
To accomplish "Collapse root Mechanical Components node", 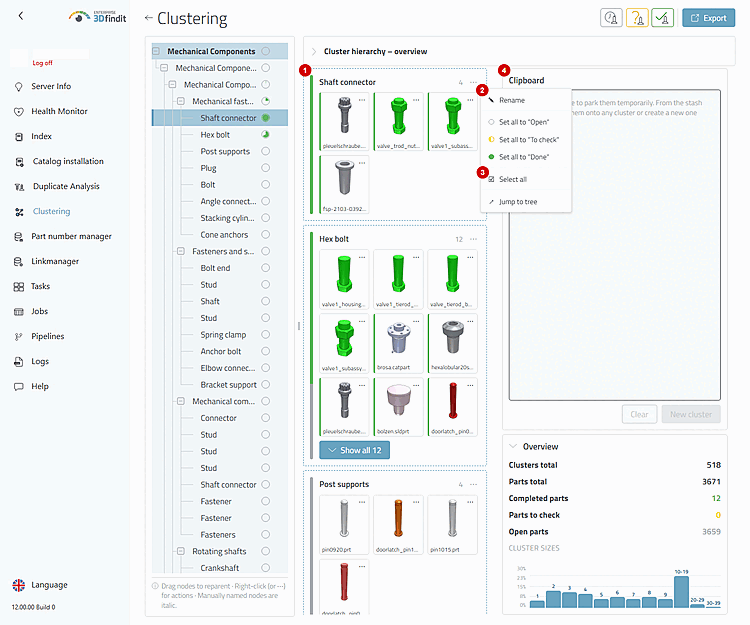I will [156, 51].
